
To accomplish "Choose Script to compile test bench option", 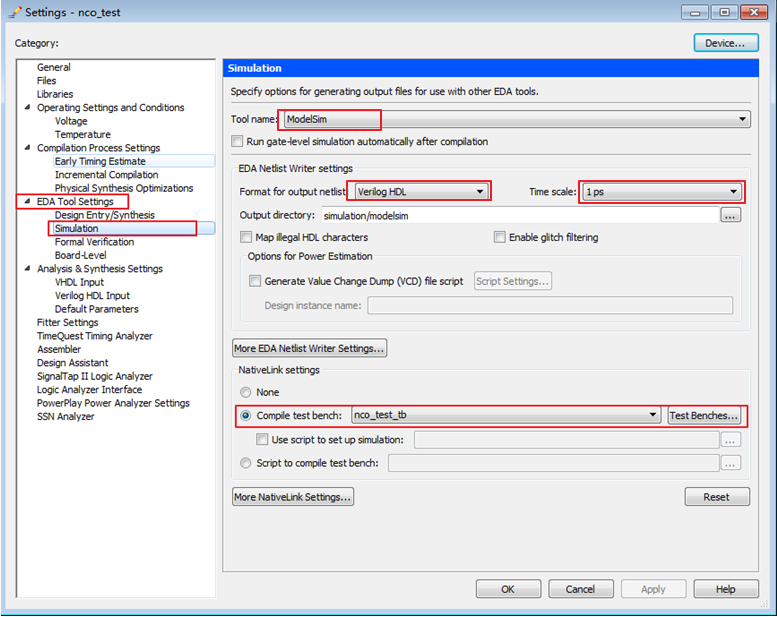I will click(x=246, y=463).
